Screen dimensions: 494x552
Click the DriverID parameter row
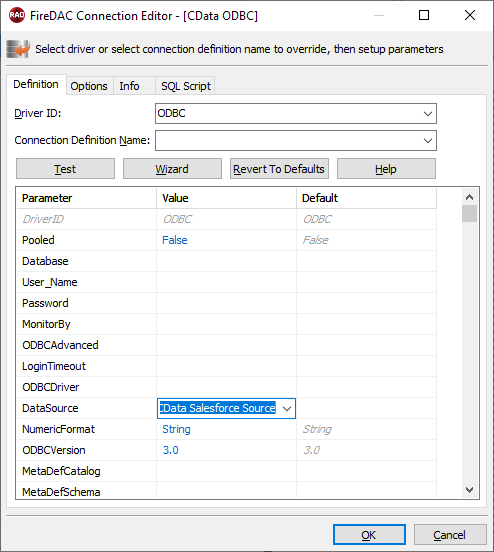tap(226, 219)
